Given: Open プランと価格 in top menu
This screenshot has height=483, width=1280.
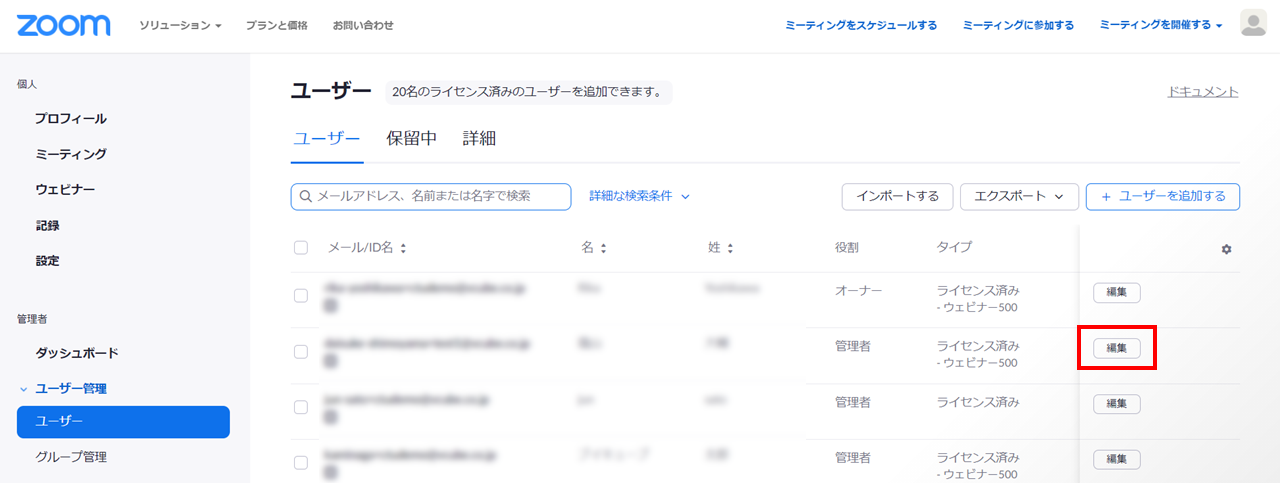Looking at the screenshot, I should [x=277, y=25].
